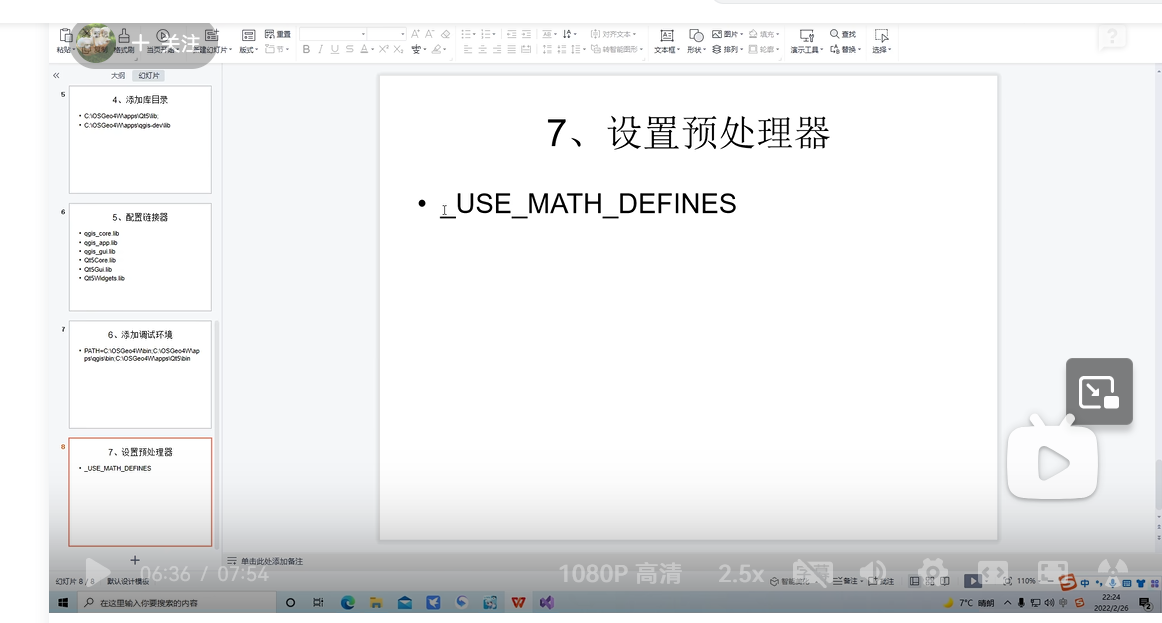
Task: Decrease paragraph indent
Action: coord(511,34)
